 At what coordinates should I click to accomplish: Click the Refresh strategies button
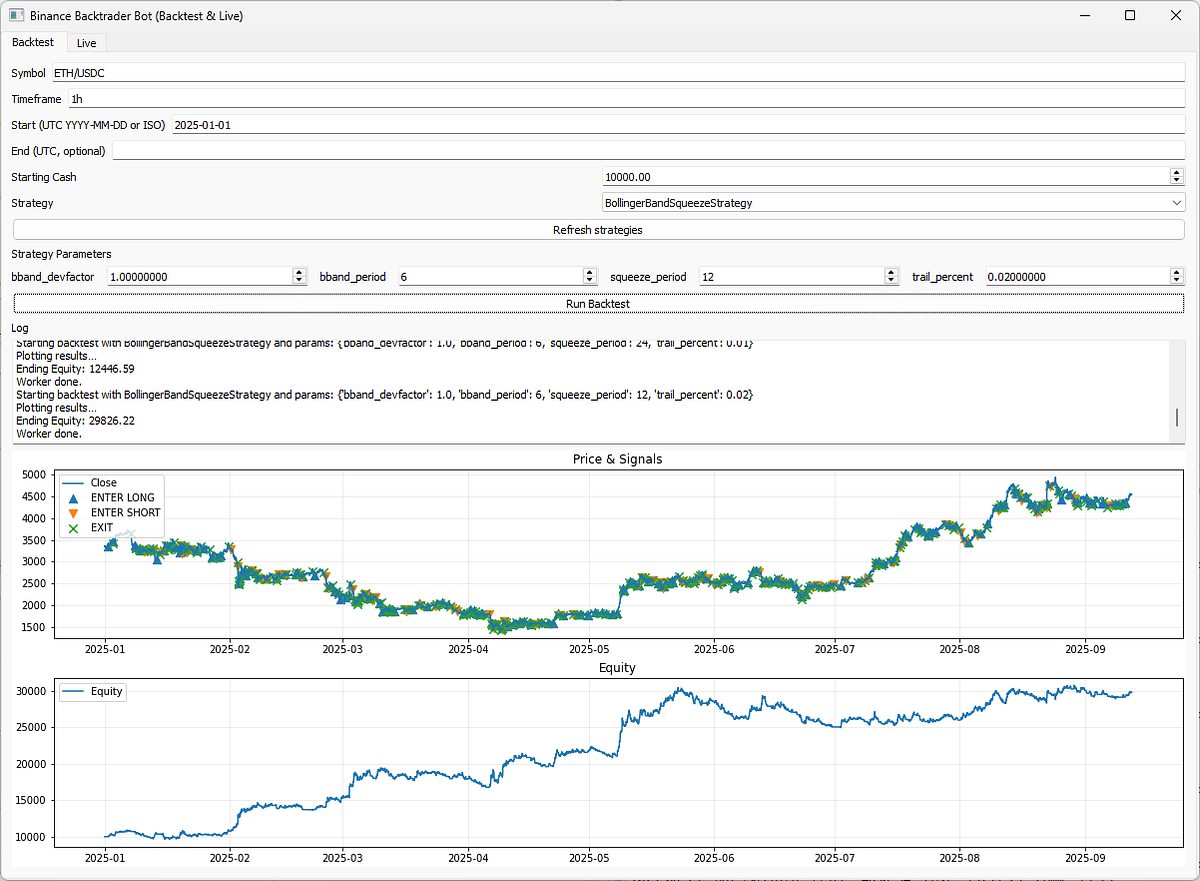tap(597, 229)
